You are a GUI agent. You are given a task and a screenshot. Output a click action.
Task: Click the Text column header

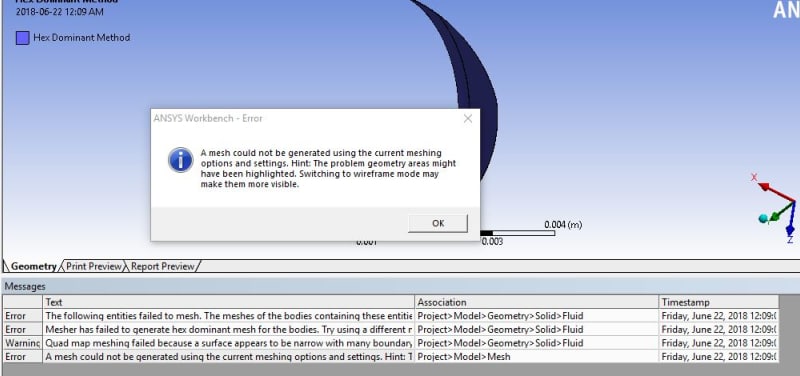[229, 302]
